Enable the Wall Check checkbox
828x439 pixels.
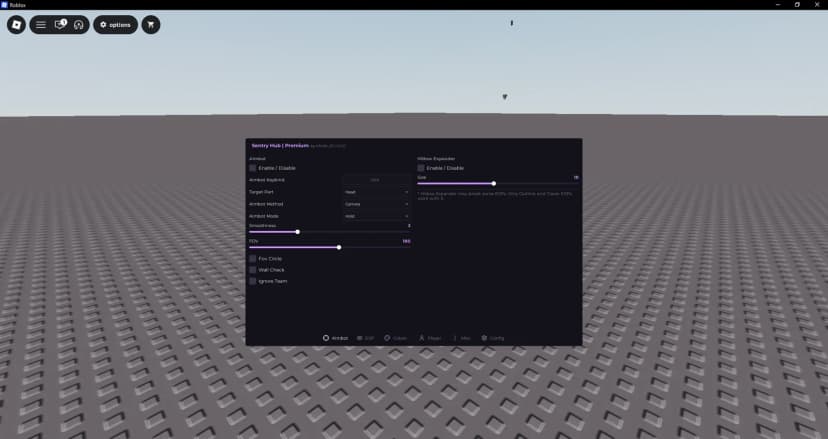[253, 269]
